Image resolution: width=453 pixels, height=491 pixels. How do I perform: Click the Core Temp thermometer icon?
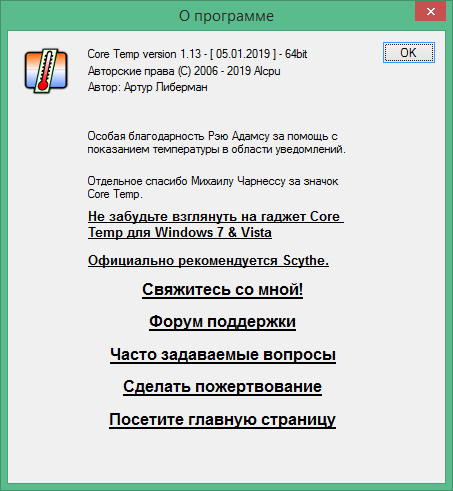(46, 71)
